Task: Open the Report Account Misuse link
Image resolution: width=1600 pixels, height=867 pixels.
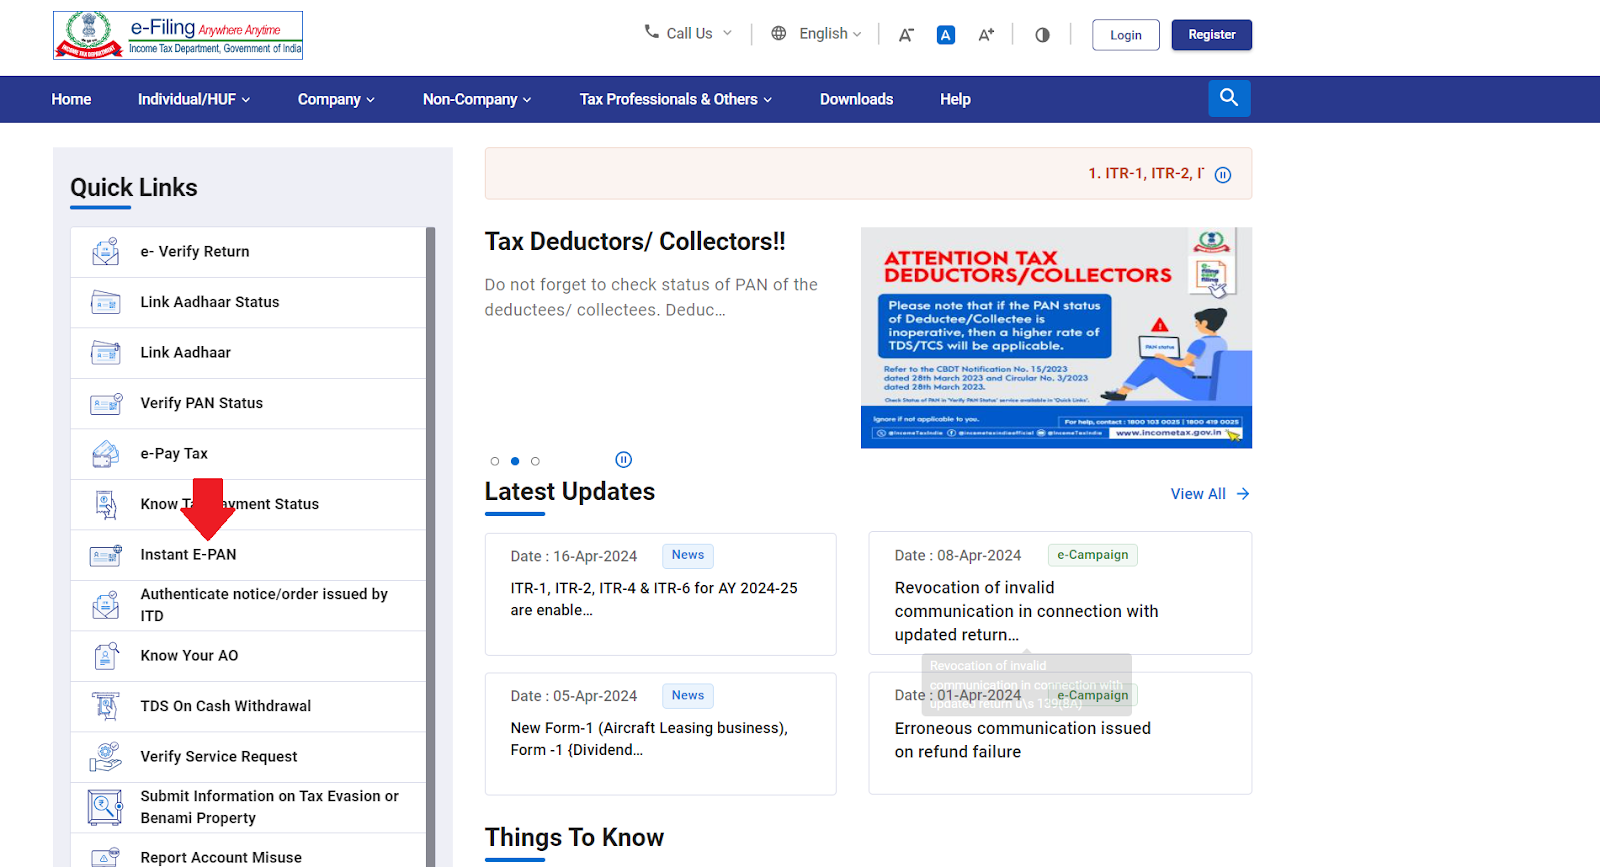Action: (248, 852)
